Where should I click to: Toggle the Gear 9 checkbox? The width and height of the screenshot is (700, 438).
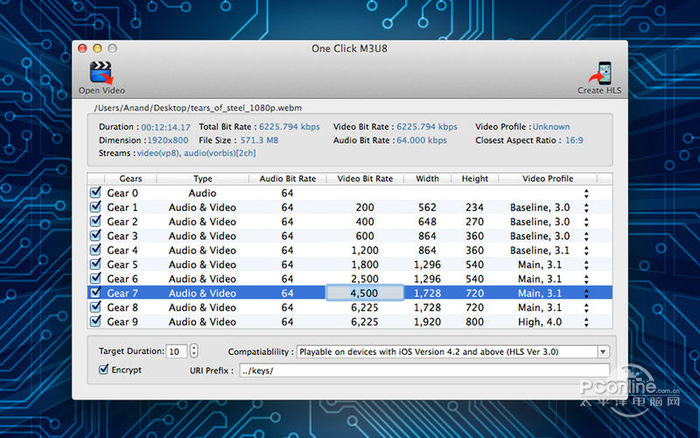96,321
